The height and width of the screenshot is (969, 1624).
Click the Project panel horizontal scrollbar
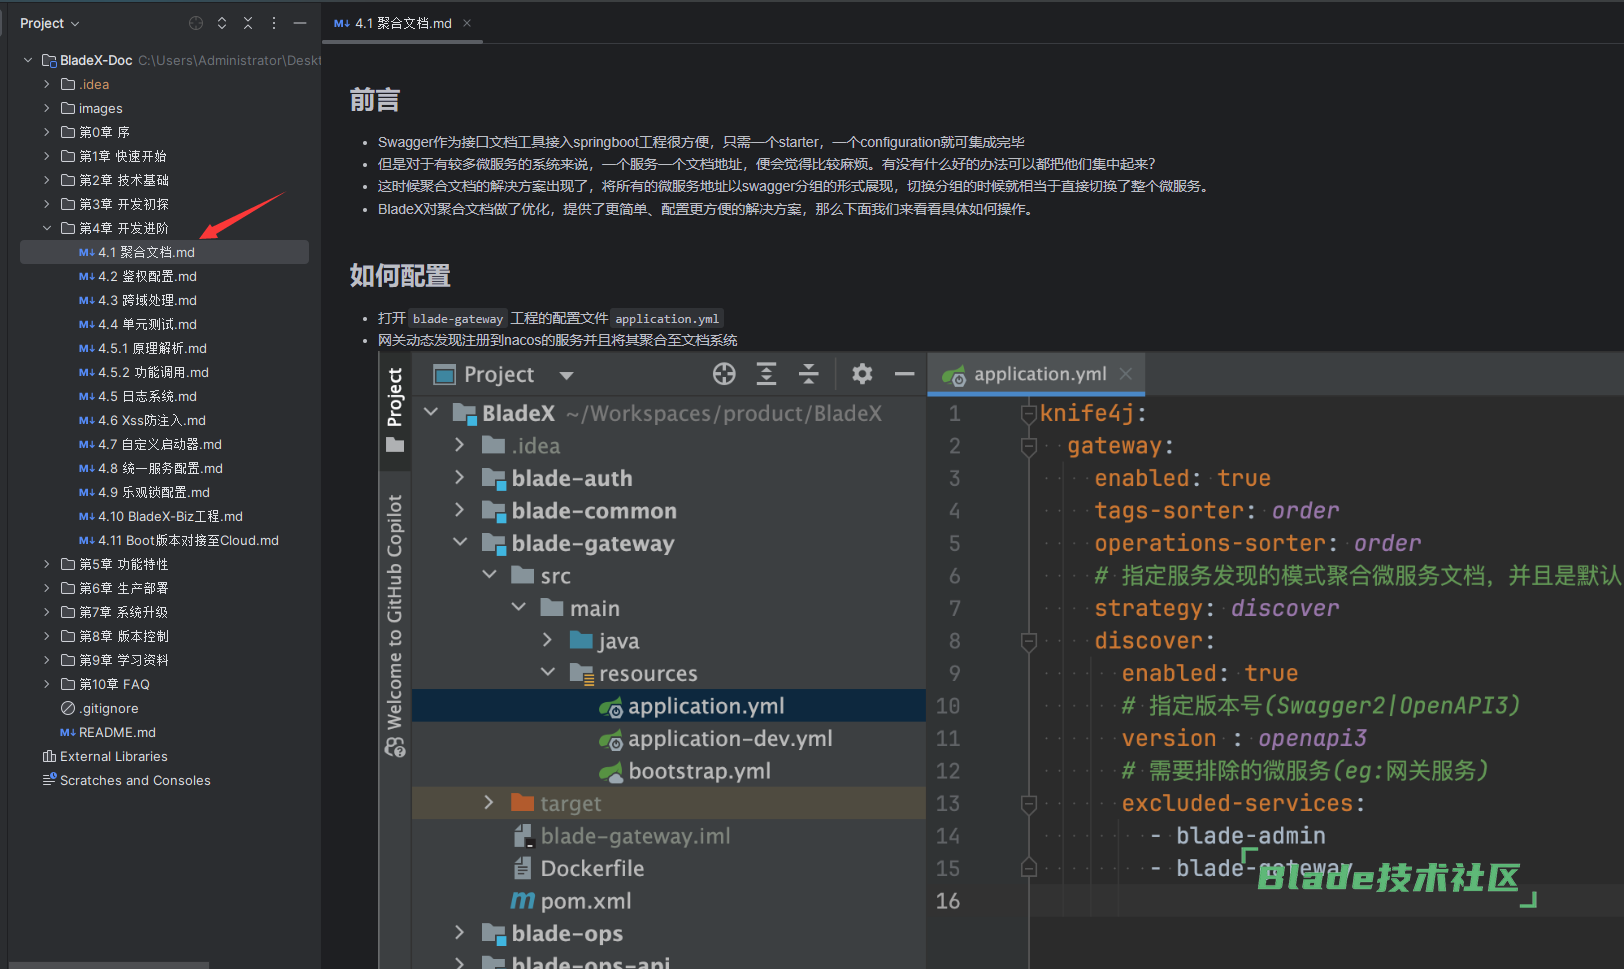108,965
